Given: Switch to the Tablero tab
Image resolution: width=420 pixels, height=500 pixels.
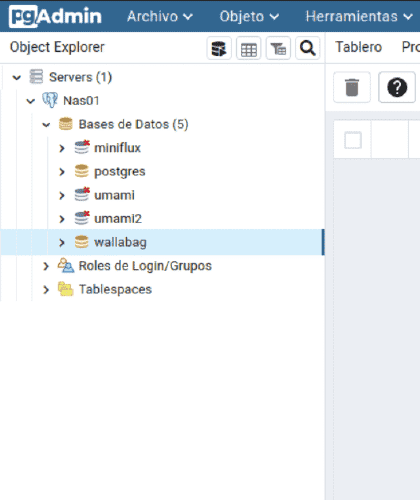Looking at the screenshot, I should (x=358, y=47).
